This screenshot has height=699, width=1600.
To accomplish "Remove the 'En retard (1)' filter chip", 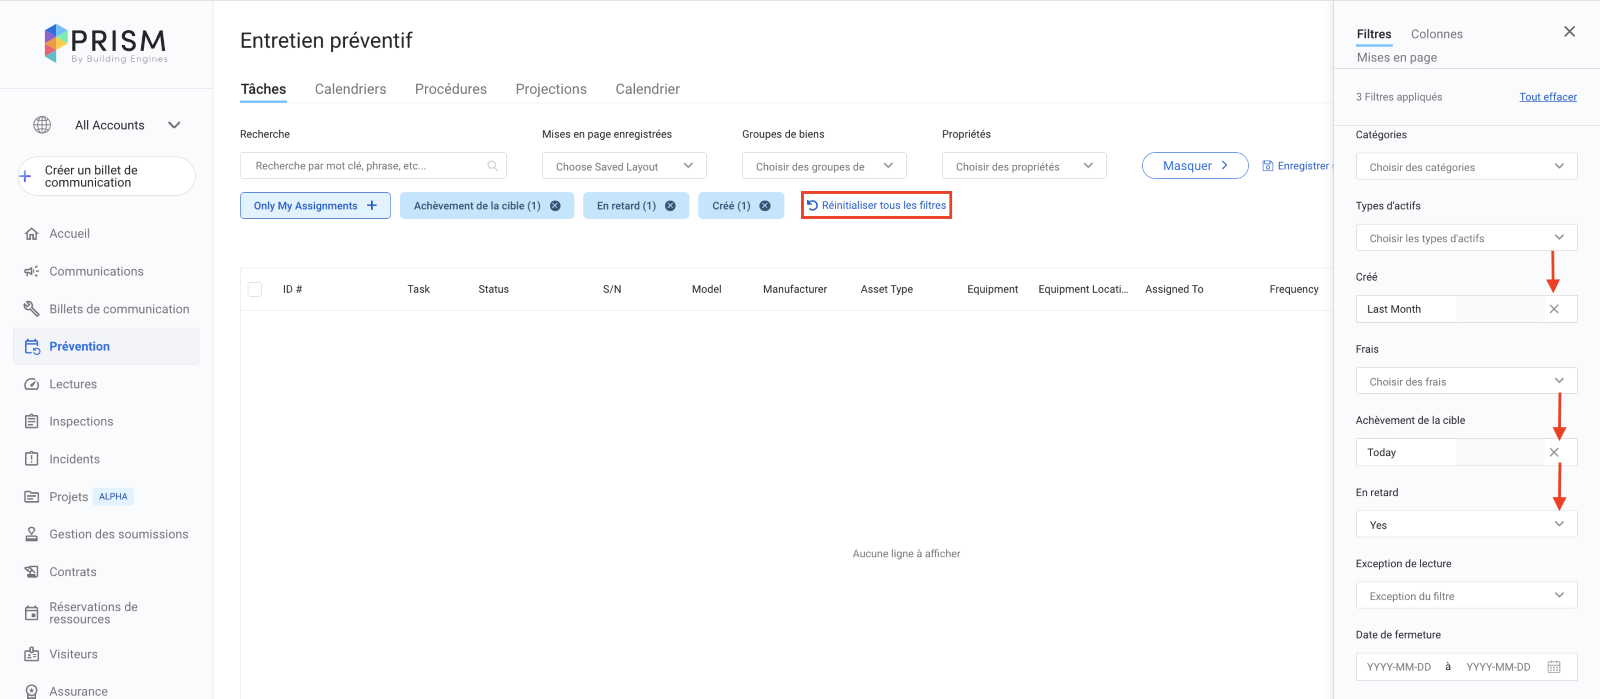I will coord(670,206).
